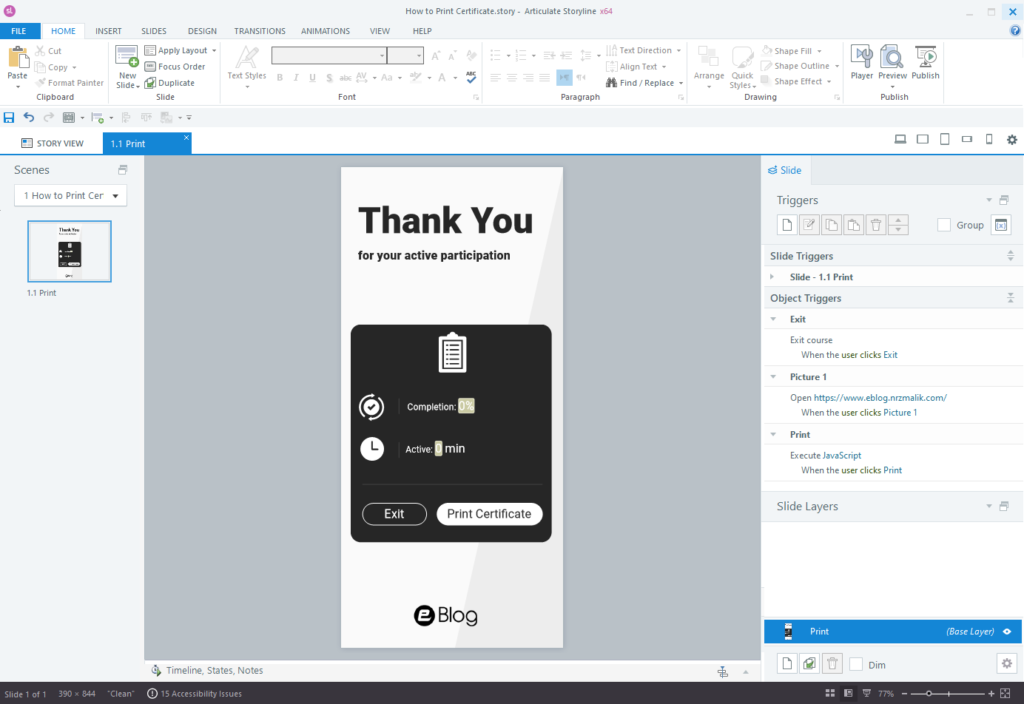
Task: Open the 15 Accessibility Issues link
Action: (x=194, y=694)
